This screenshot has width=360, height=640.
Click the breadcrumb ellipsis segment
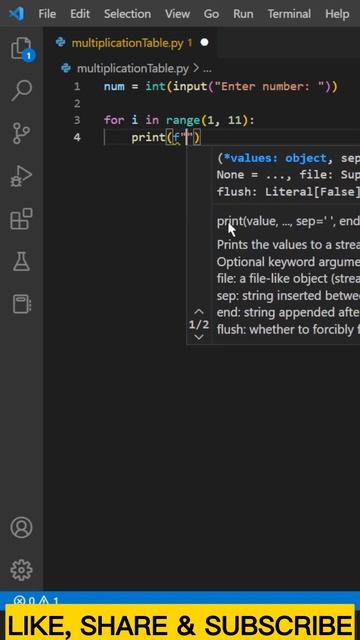(207, 69)
